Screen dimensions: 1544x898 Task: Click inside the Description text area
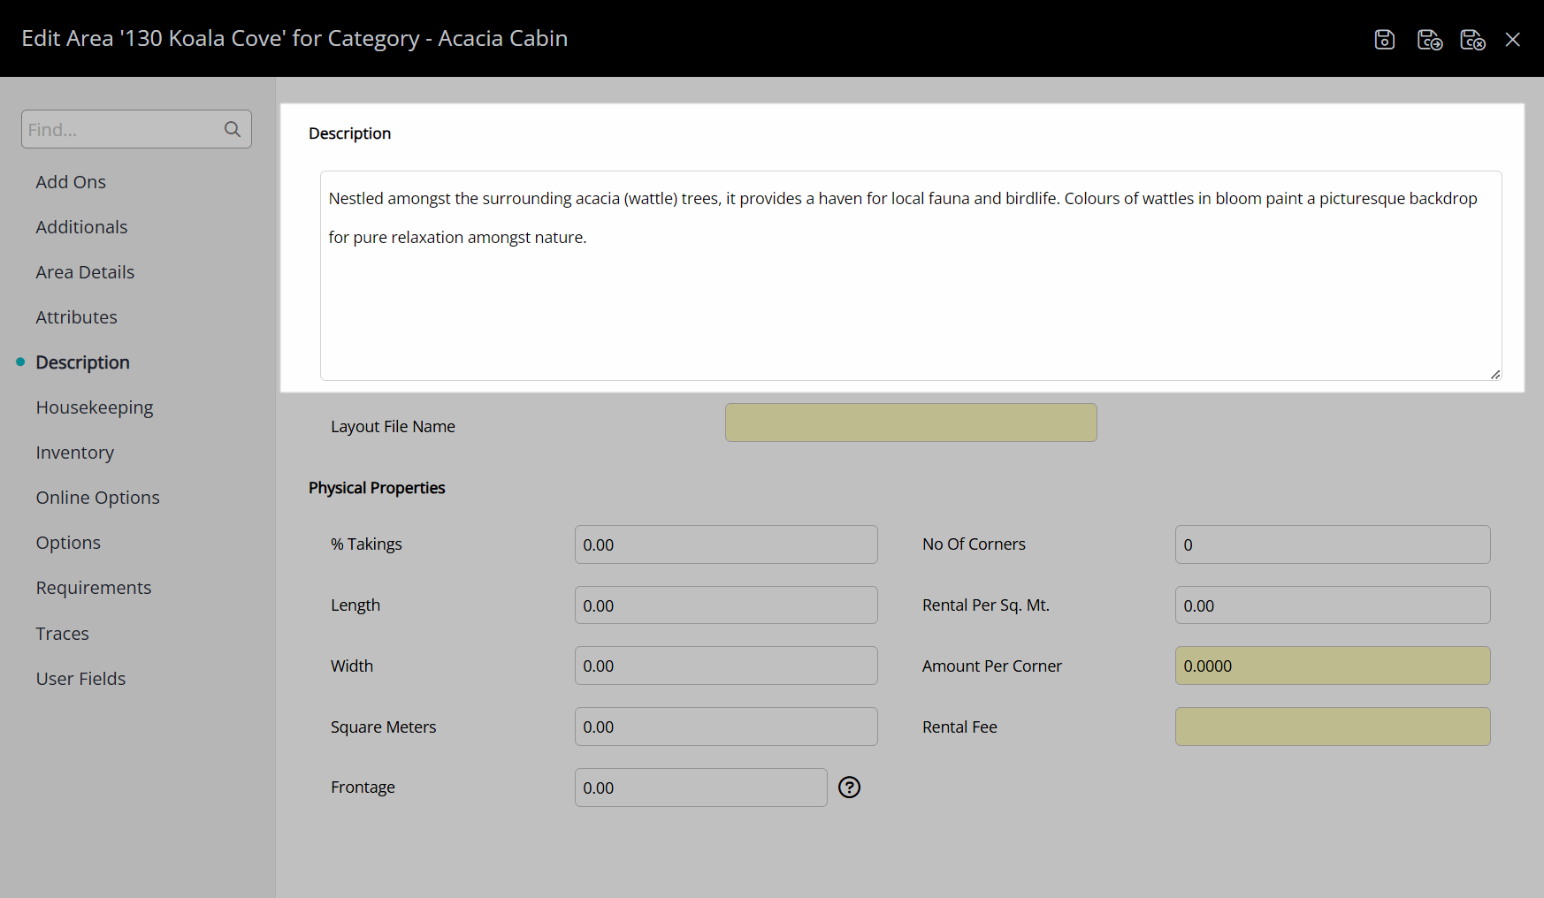[911, 275]
